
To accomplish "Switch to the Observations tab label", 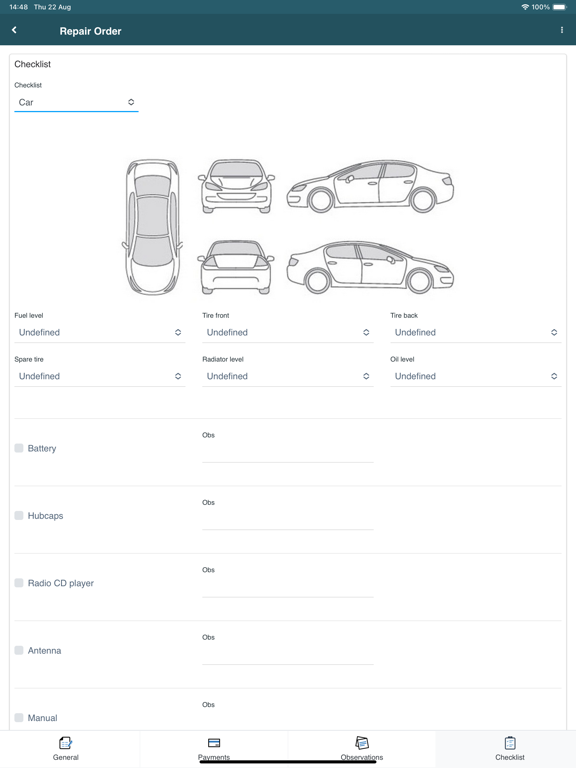I will (362, 757).
